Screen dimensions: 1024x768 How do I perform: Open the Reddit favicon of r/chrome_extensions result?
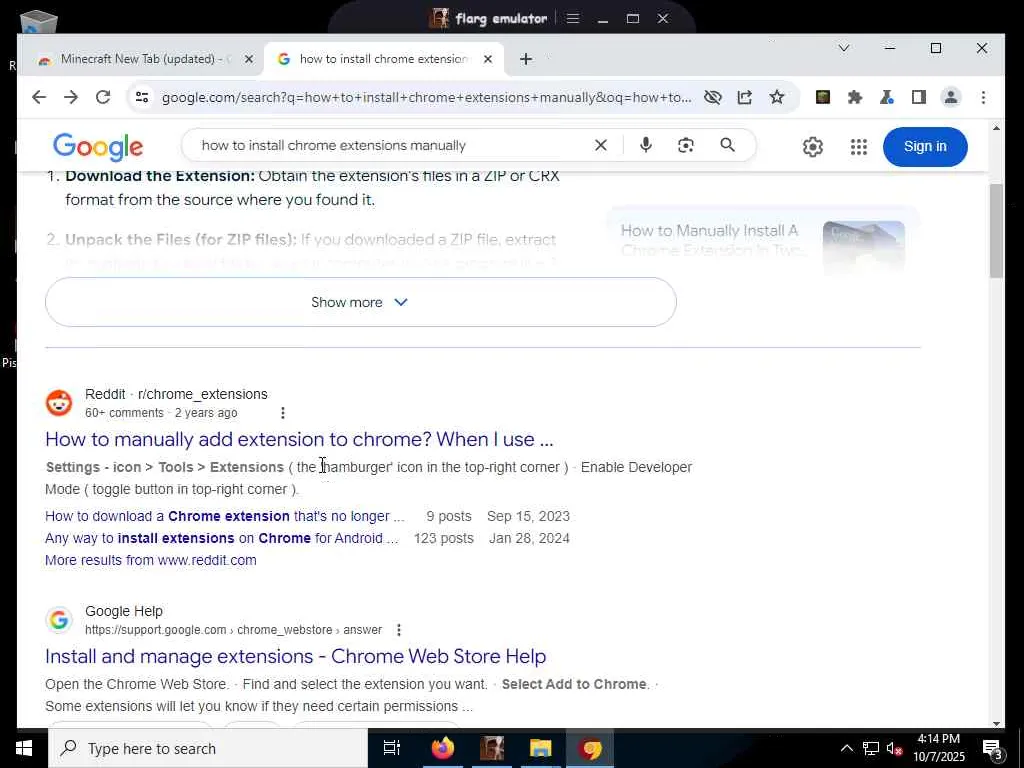click(x=59, y=403)
